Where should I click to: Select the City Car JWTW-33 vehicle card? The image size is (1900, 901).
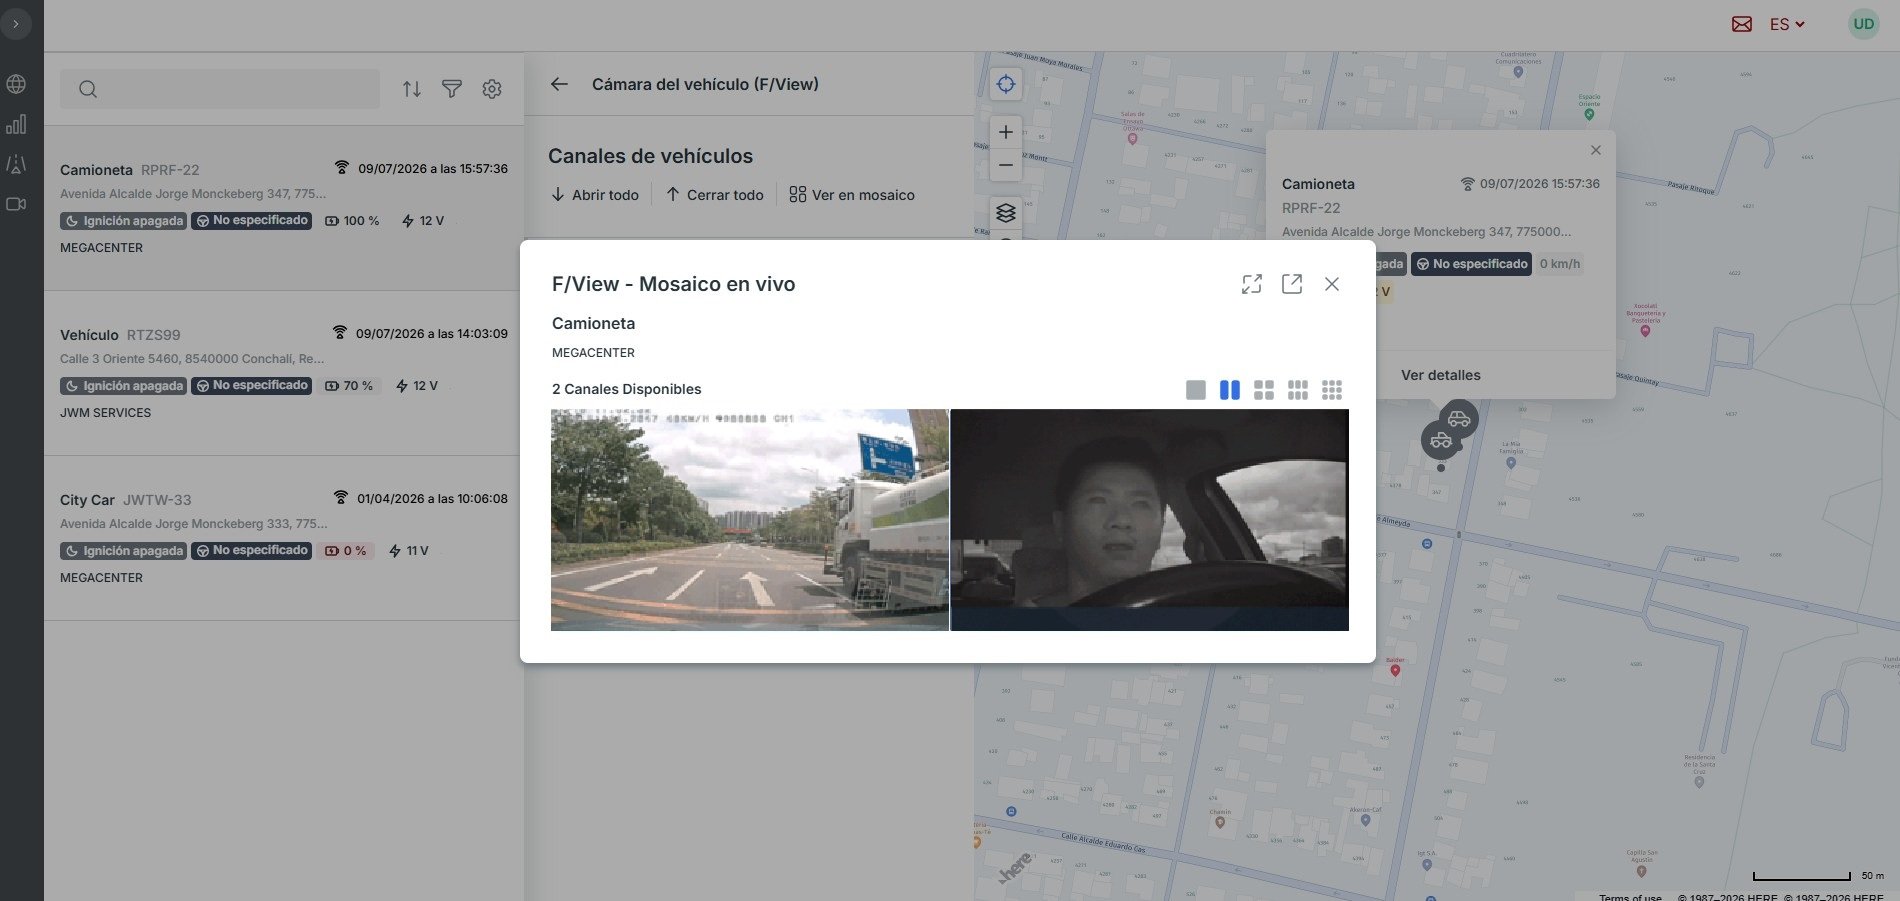(x=284, y=538)
